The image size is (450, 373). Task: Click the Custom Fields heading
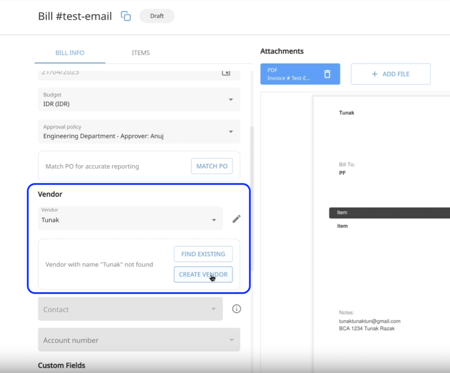(x=61, y=365)
